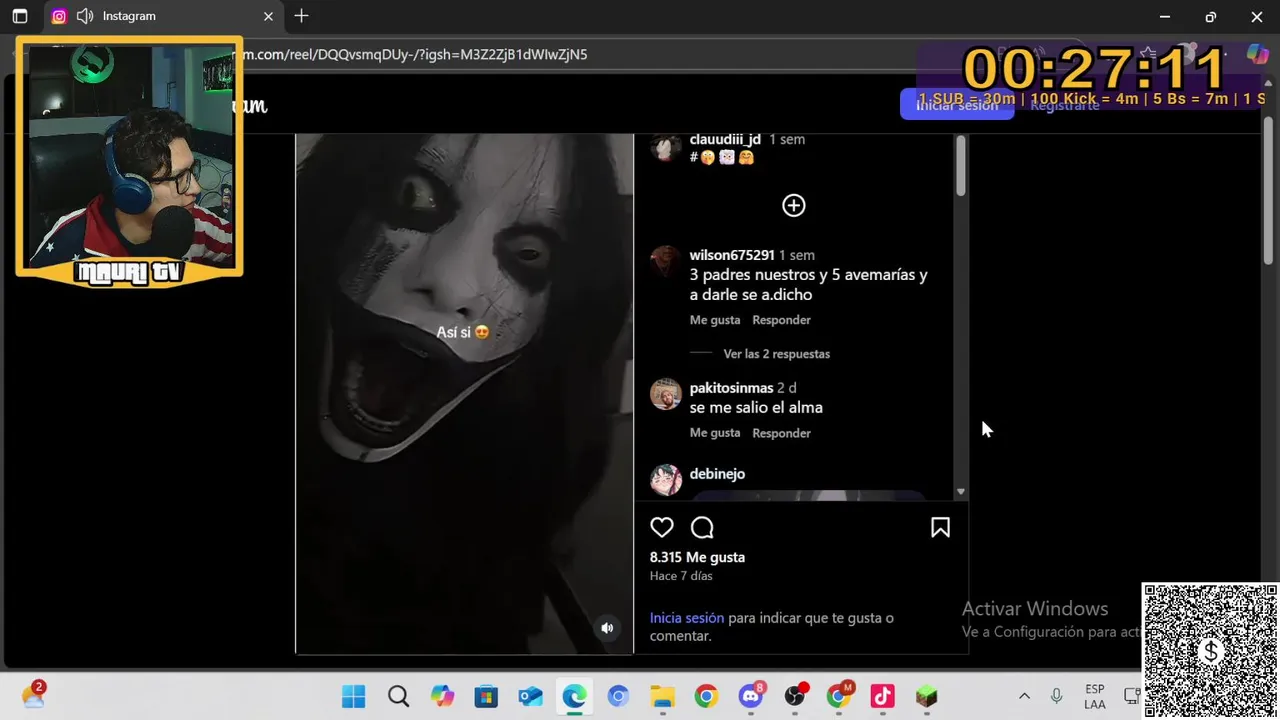Open a new browser tab
This screenshot has width=1280, height=720.
point(301,16)
